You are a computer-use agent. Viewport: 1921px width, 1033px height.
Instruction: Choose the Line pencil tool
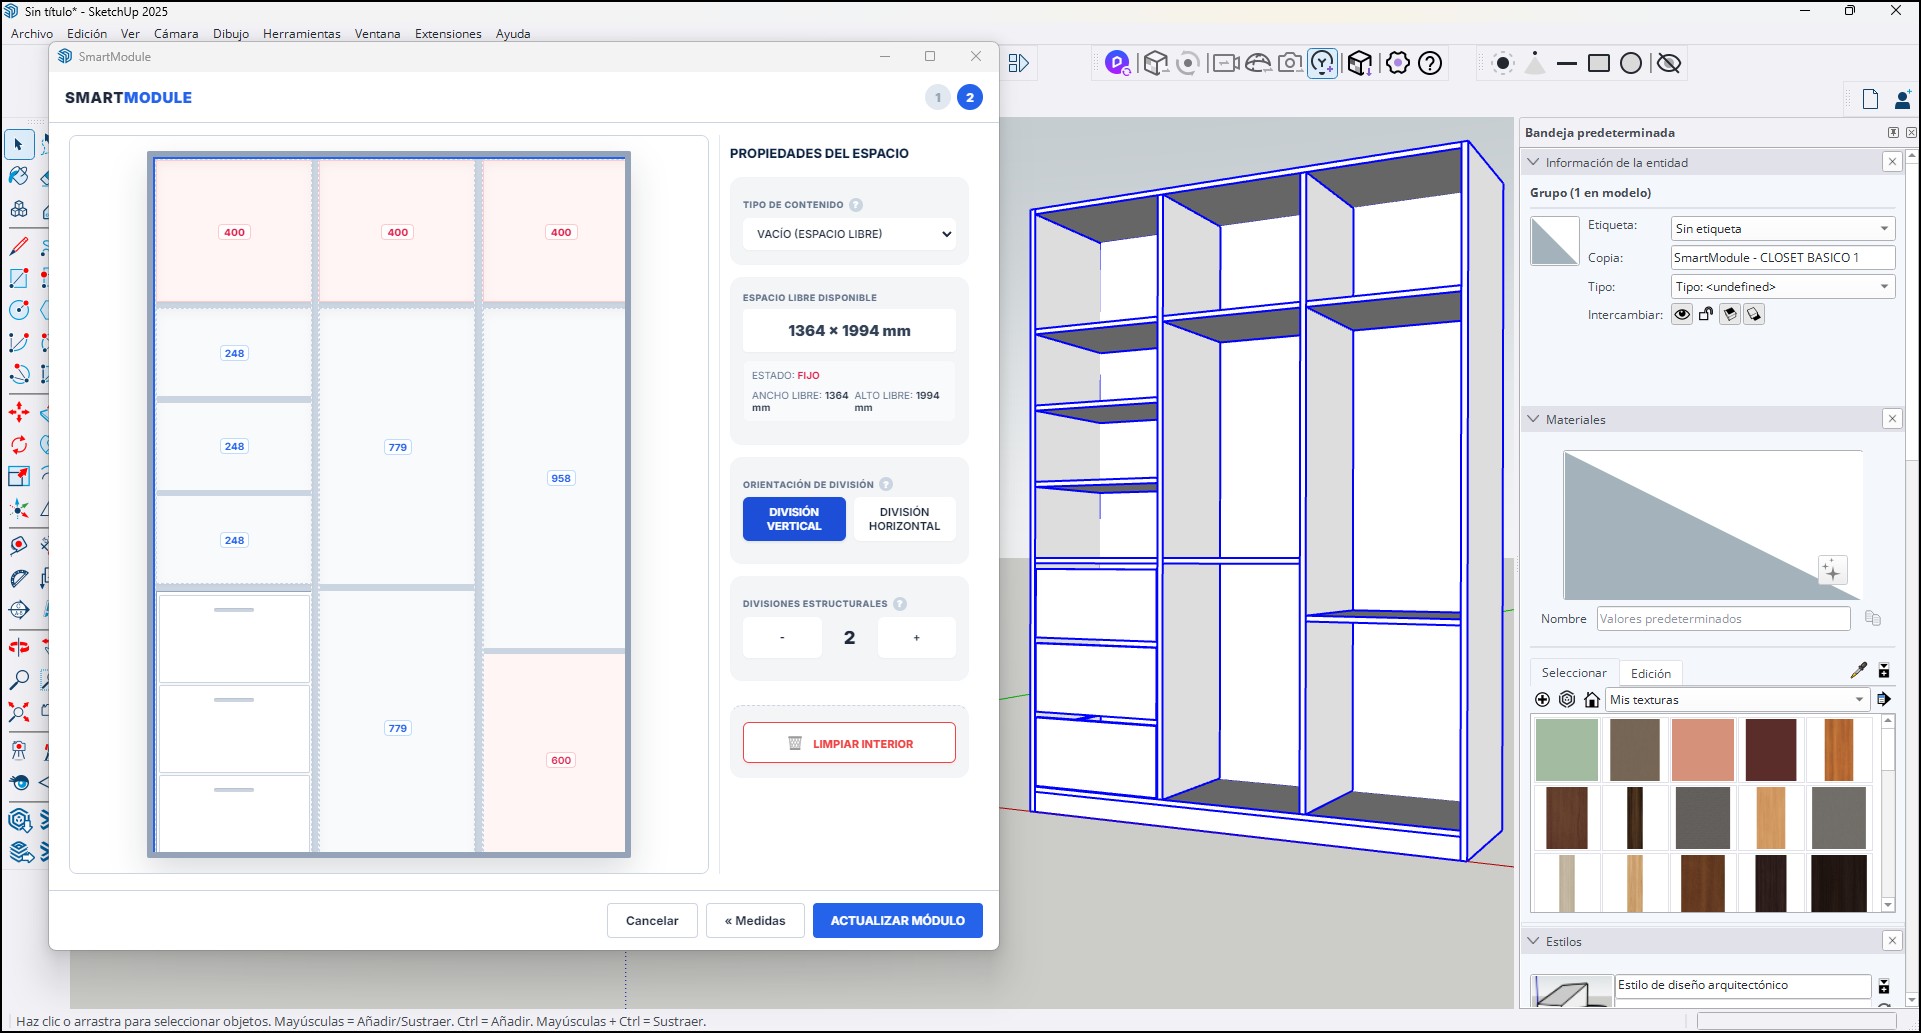[19, 246]
